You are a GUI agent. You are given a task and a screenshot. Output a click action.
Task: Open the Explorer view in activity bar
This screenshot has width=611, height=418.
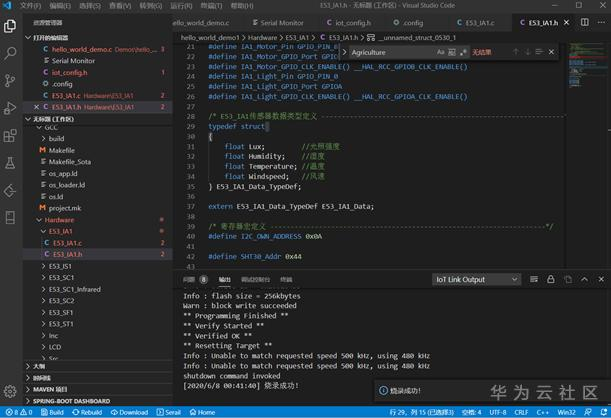(x=10, y=27)
